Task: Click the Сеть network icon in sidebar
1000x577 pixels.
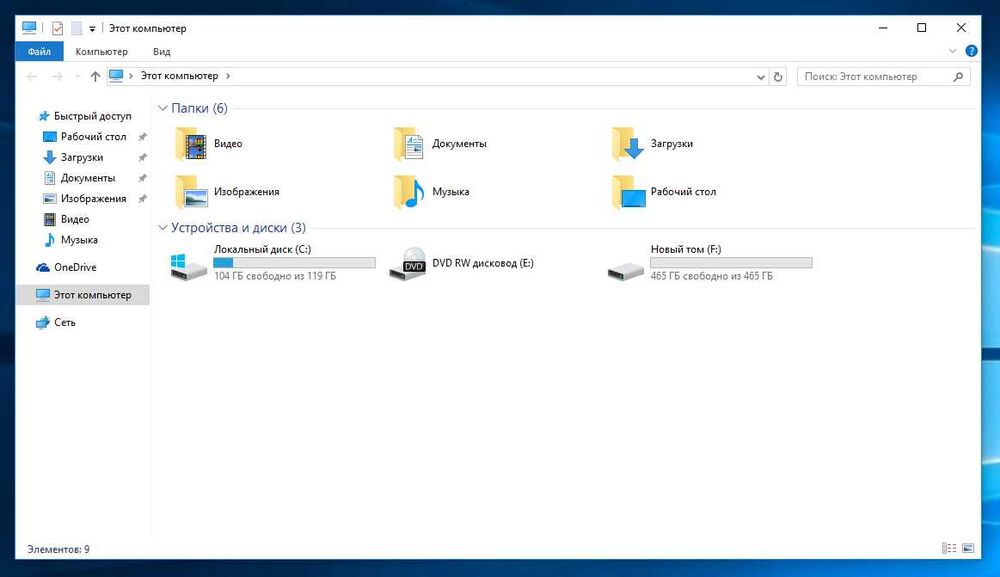Action: click(x=43, y=323)
